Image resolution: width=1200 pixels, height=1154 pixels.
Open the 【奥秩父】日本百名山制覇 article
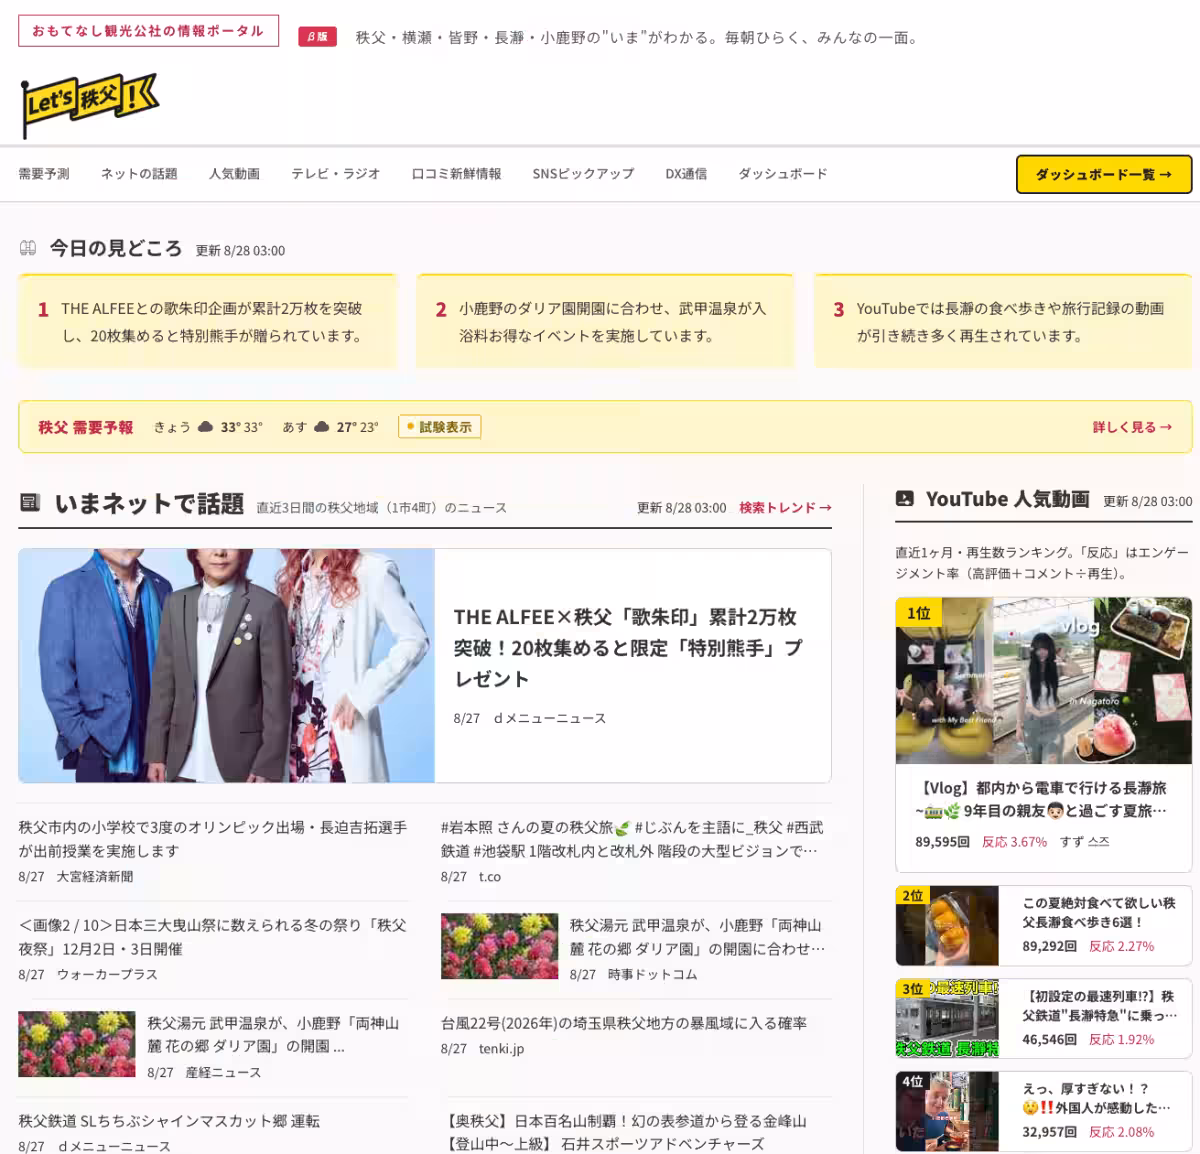coord(624,1132)
